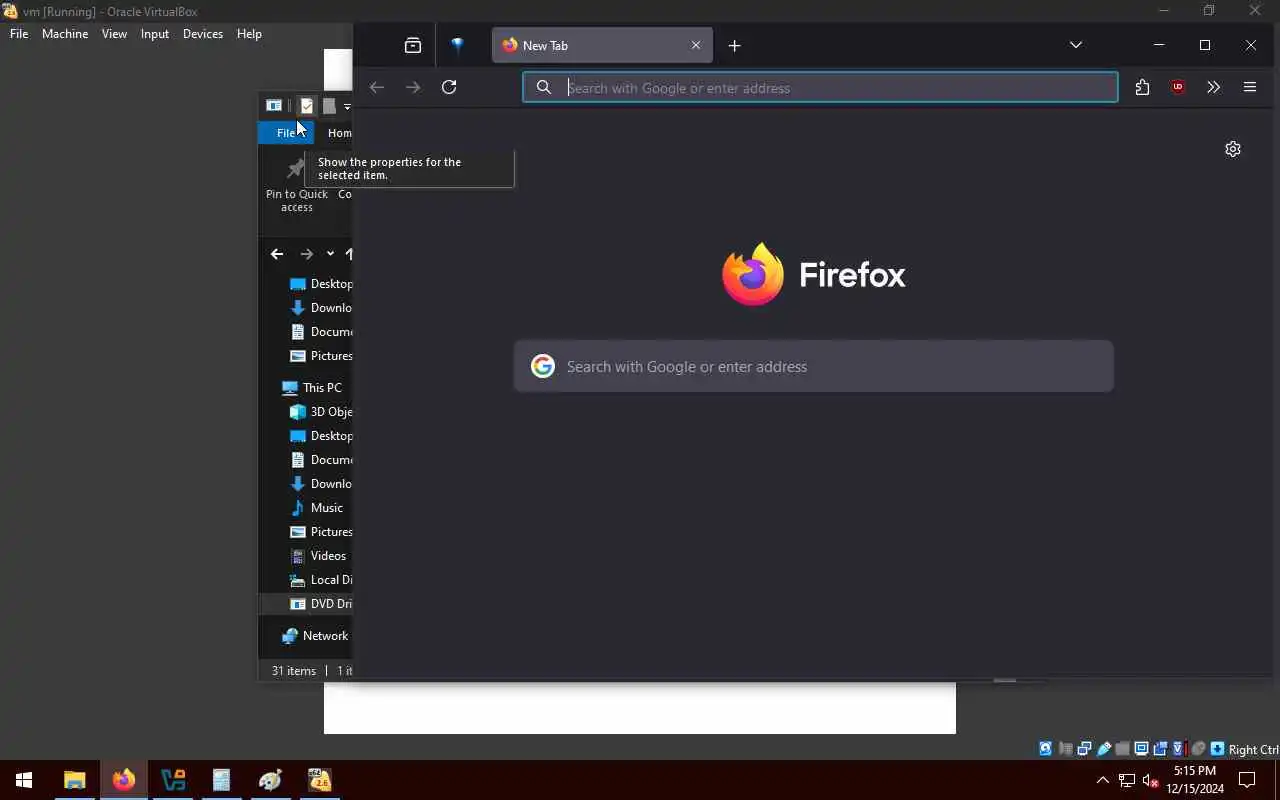Screen dimensions: 1280x800
Task: Open VirtualBox Devices menu
Action: click(203, 33)
